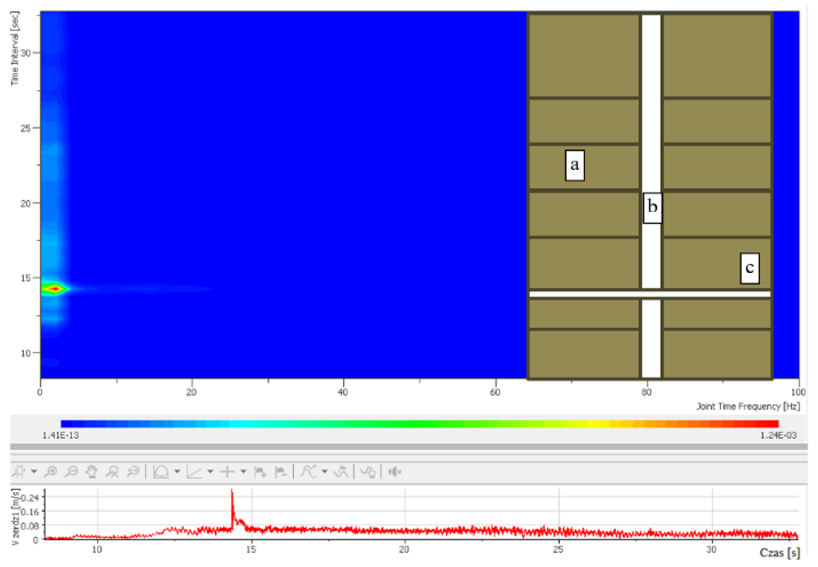Click the muted speaker icon

pyautogui.click(x=395, y=472)
